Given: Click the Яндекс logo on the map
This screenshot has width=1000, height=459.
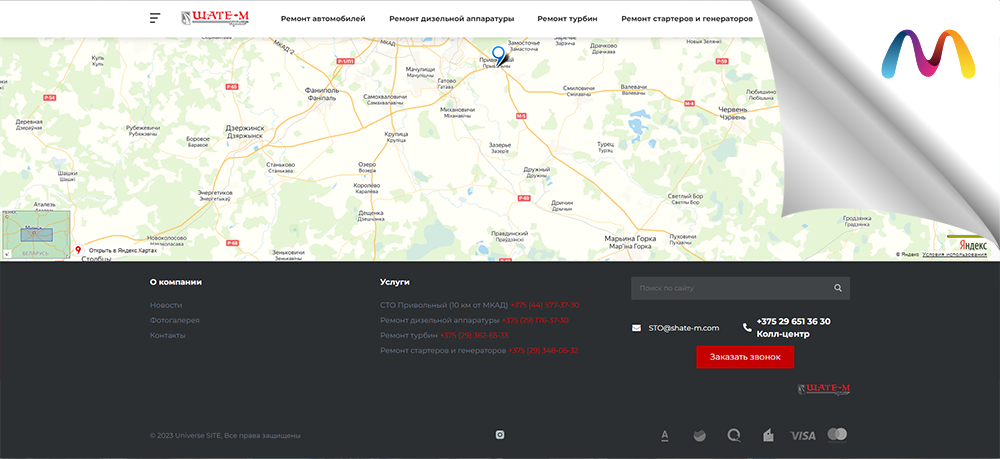Looking at the screenshot, I should 973,245.
